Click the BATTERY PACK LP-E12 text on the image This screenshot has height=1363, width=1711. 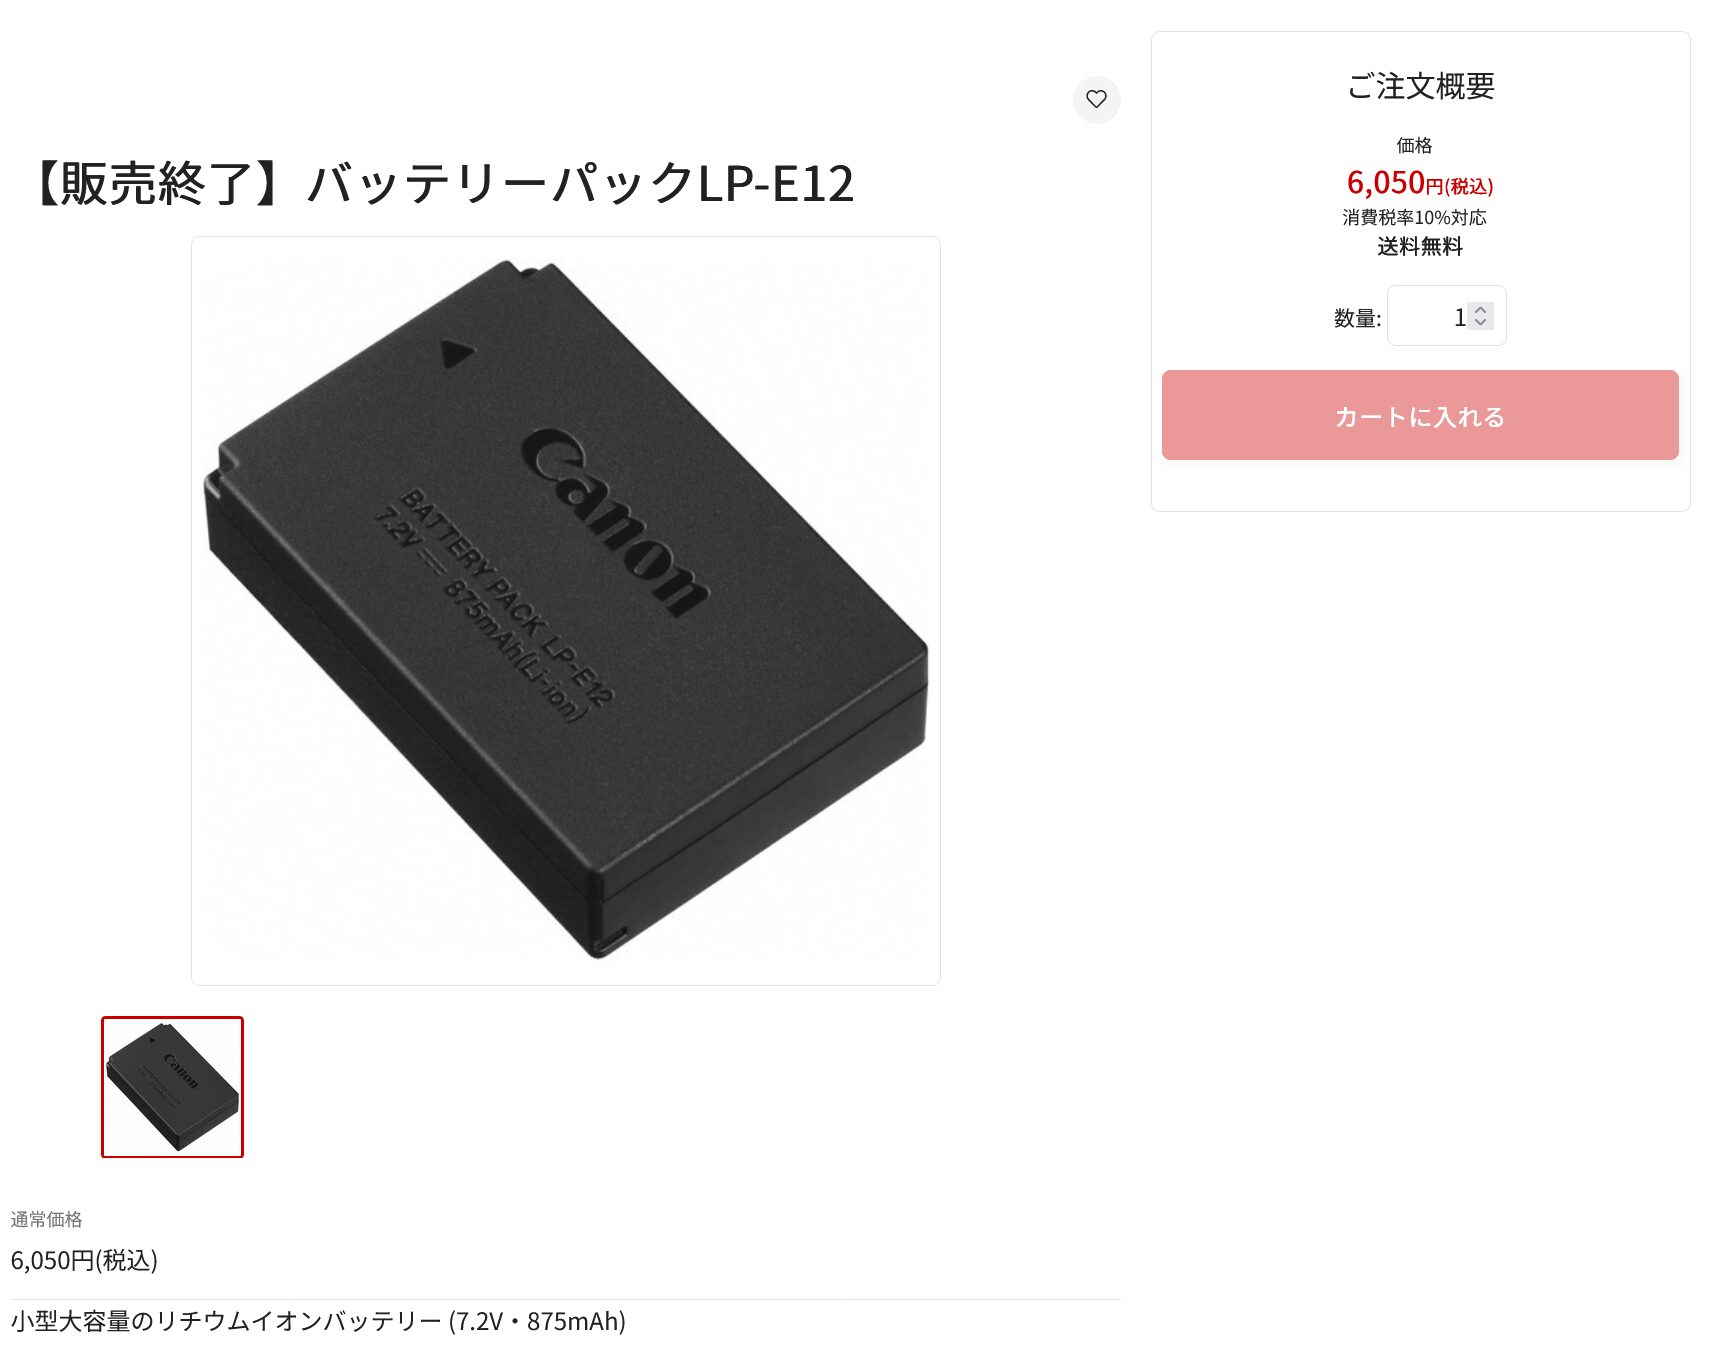(x=507, y=597)
